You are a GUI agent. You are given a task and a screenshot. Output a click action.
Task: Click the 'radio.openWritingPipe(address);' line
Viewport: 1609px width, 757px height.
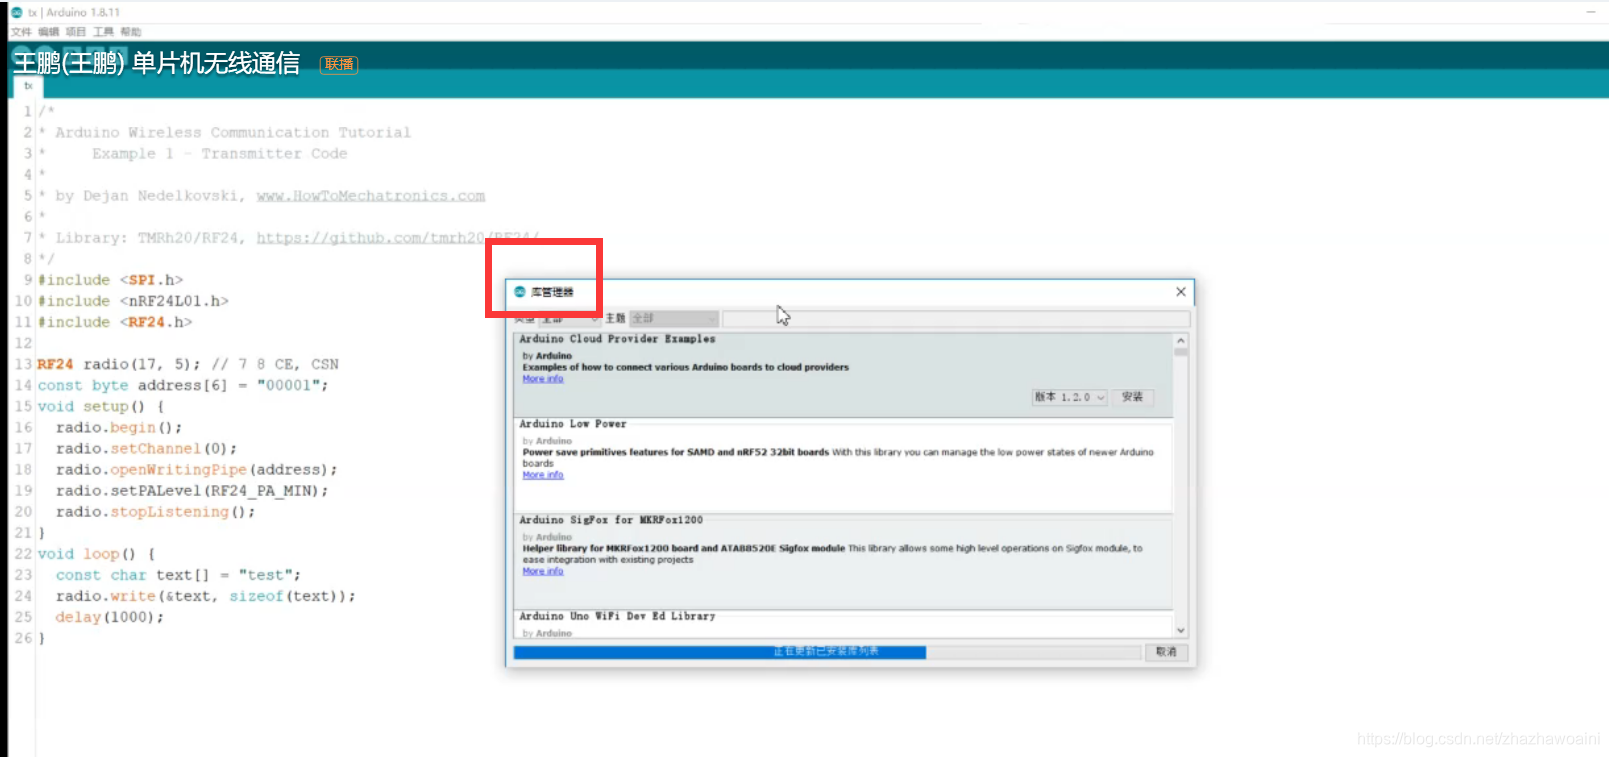pos(196,469)
